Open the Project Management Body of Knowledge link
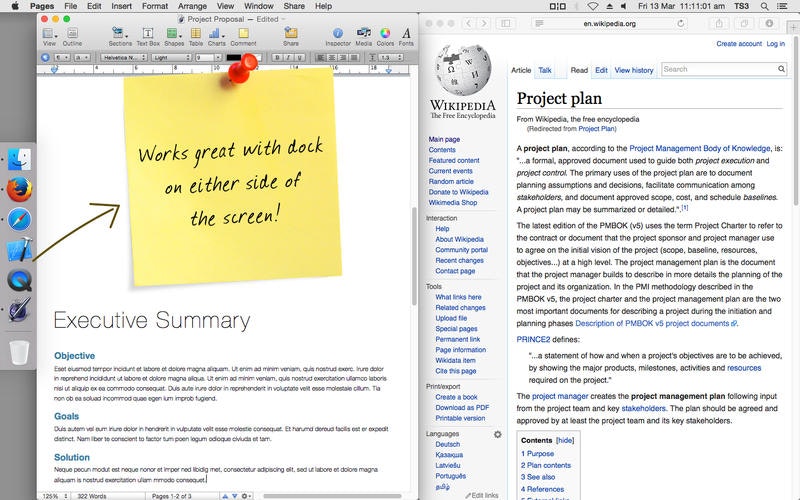This screenshot has height=500, width=800. [699, 148]
